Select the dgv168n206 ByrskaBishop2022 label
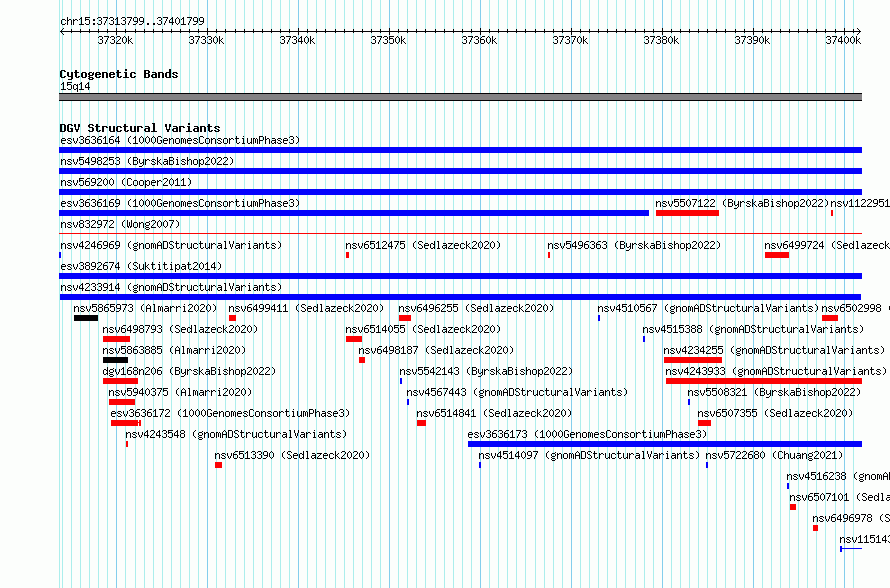 (x=189, y=371)
